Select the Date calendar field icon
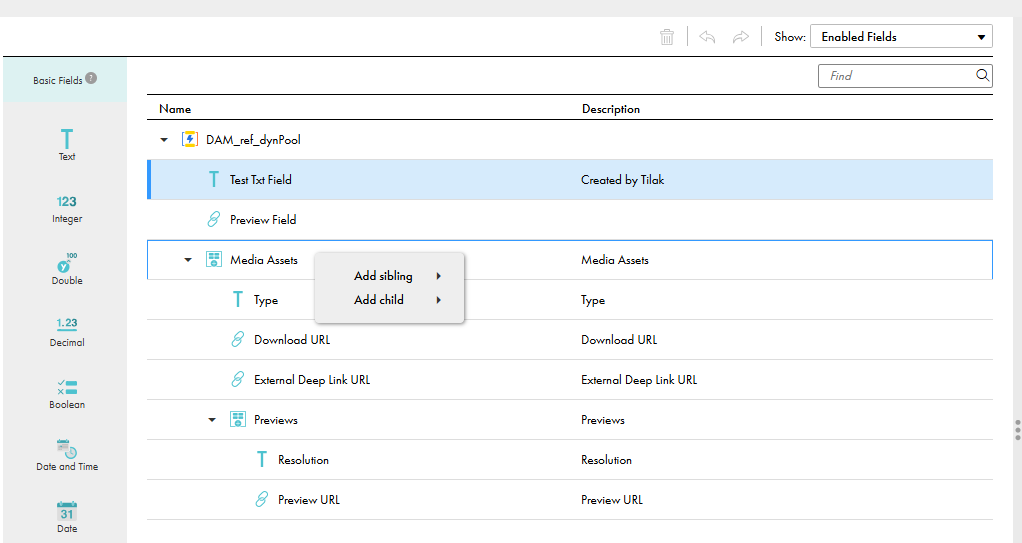This screenshot has width=1022, height=543. tap(66, 510)
